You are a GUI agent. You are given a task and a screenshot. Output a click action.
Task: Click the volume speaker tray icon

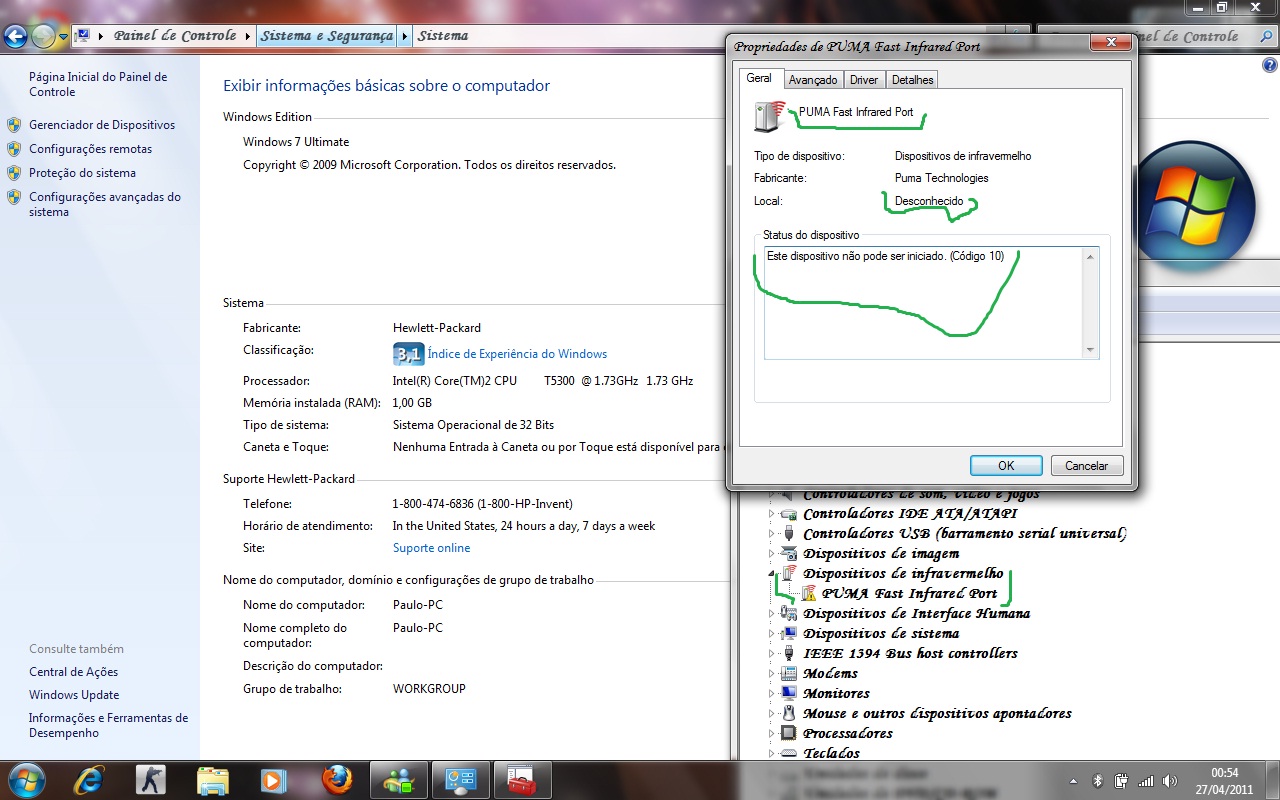click(1170, 781)
